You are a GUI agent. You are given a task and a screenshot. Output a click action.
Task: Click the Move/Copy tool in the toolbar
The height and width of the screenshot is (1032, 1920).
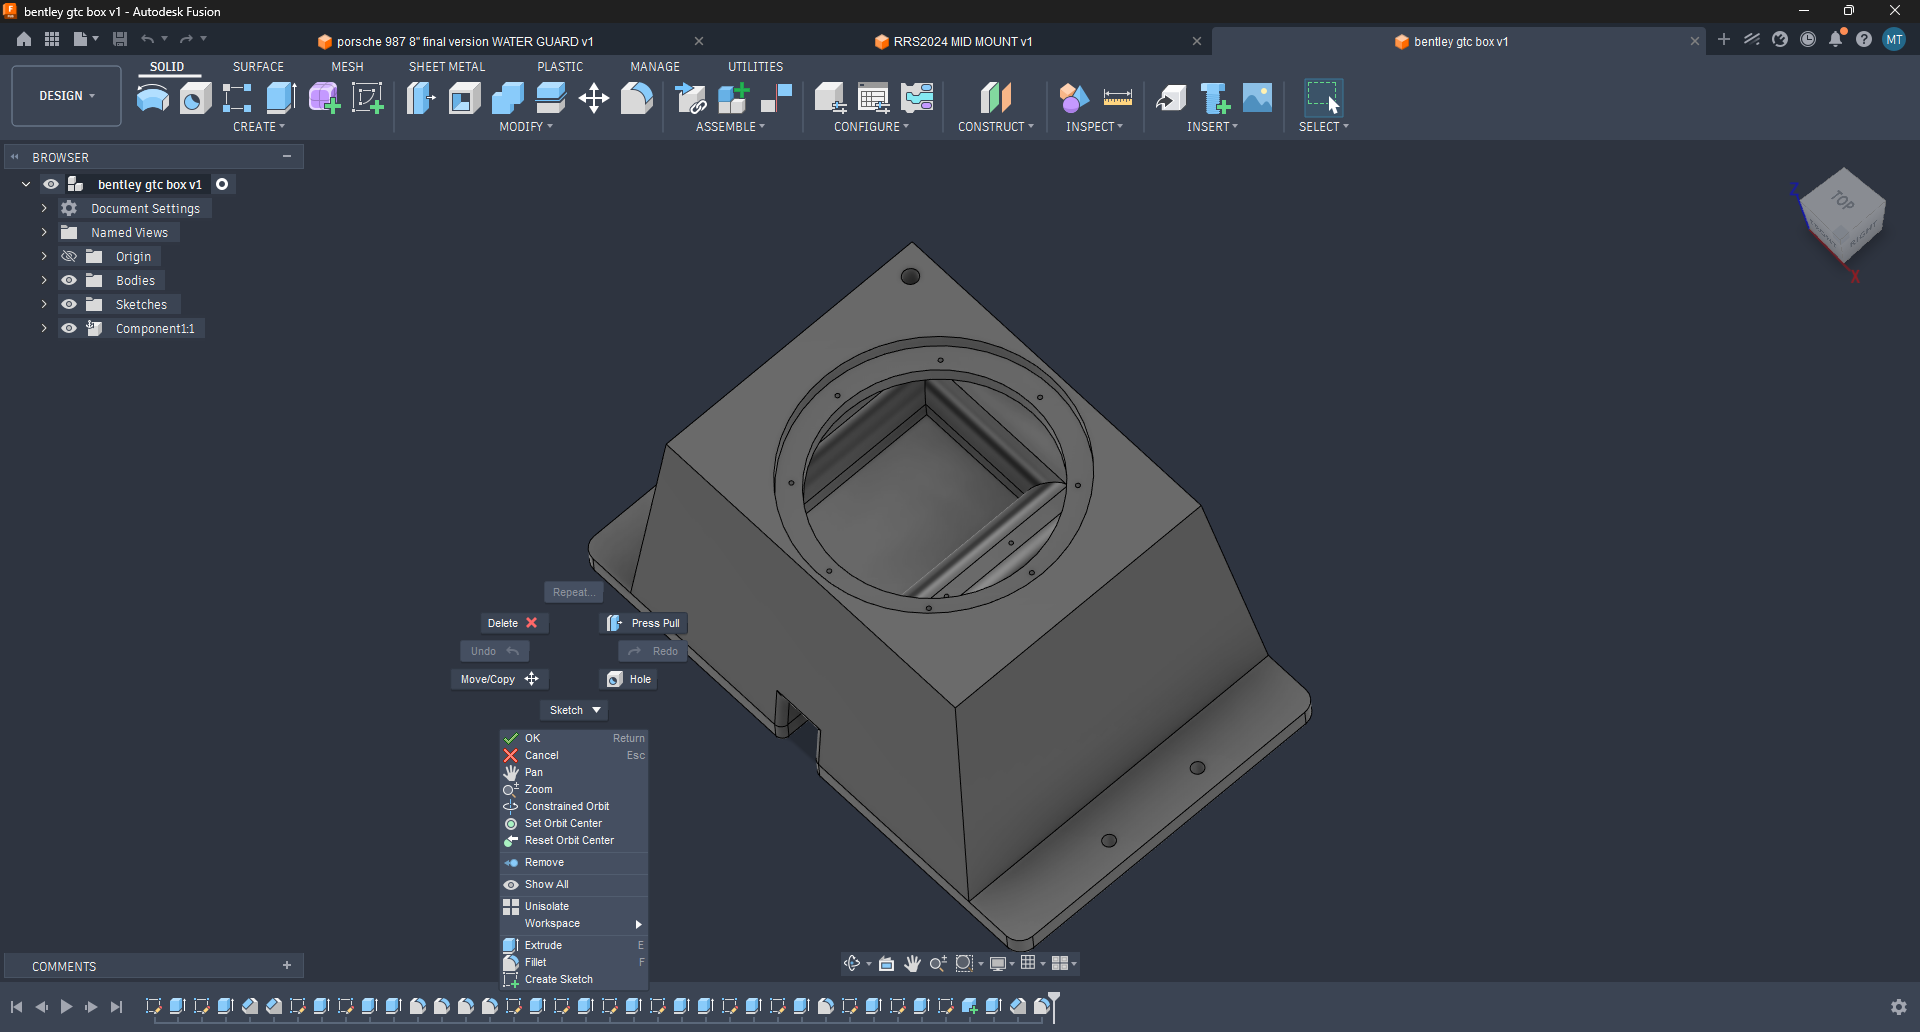[x=594, y=98]
